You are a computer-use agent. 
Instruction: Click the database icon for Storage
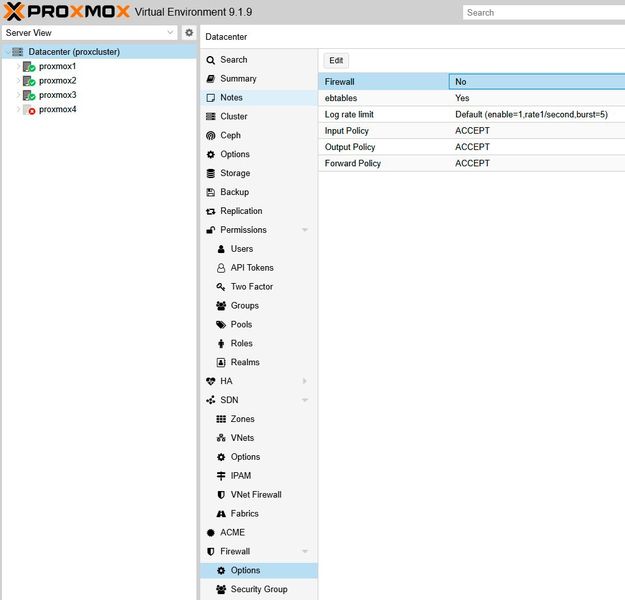click(x=210, y=173)
